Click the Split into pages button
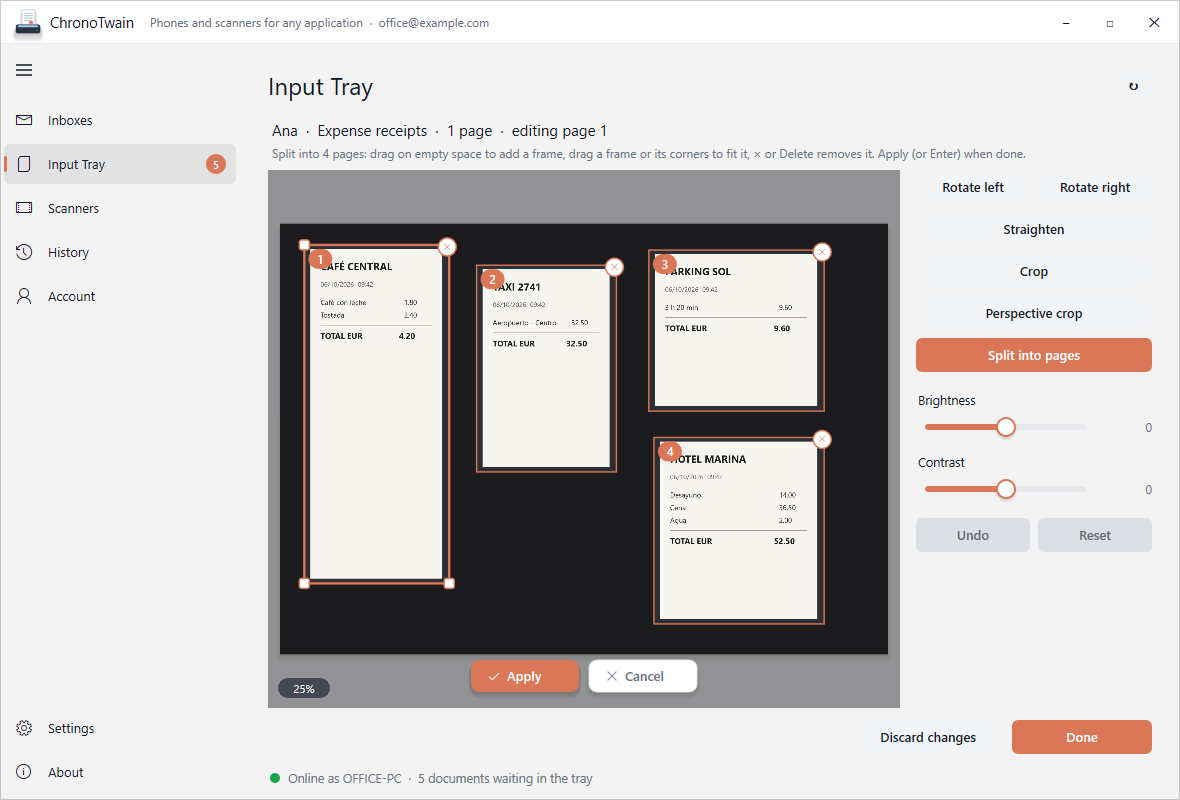The height and width of the screenshot is (800, 1180). pos(1033,355)
